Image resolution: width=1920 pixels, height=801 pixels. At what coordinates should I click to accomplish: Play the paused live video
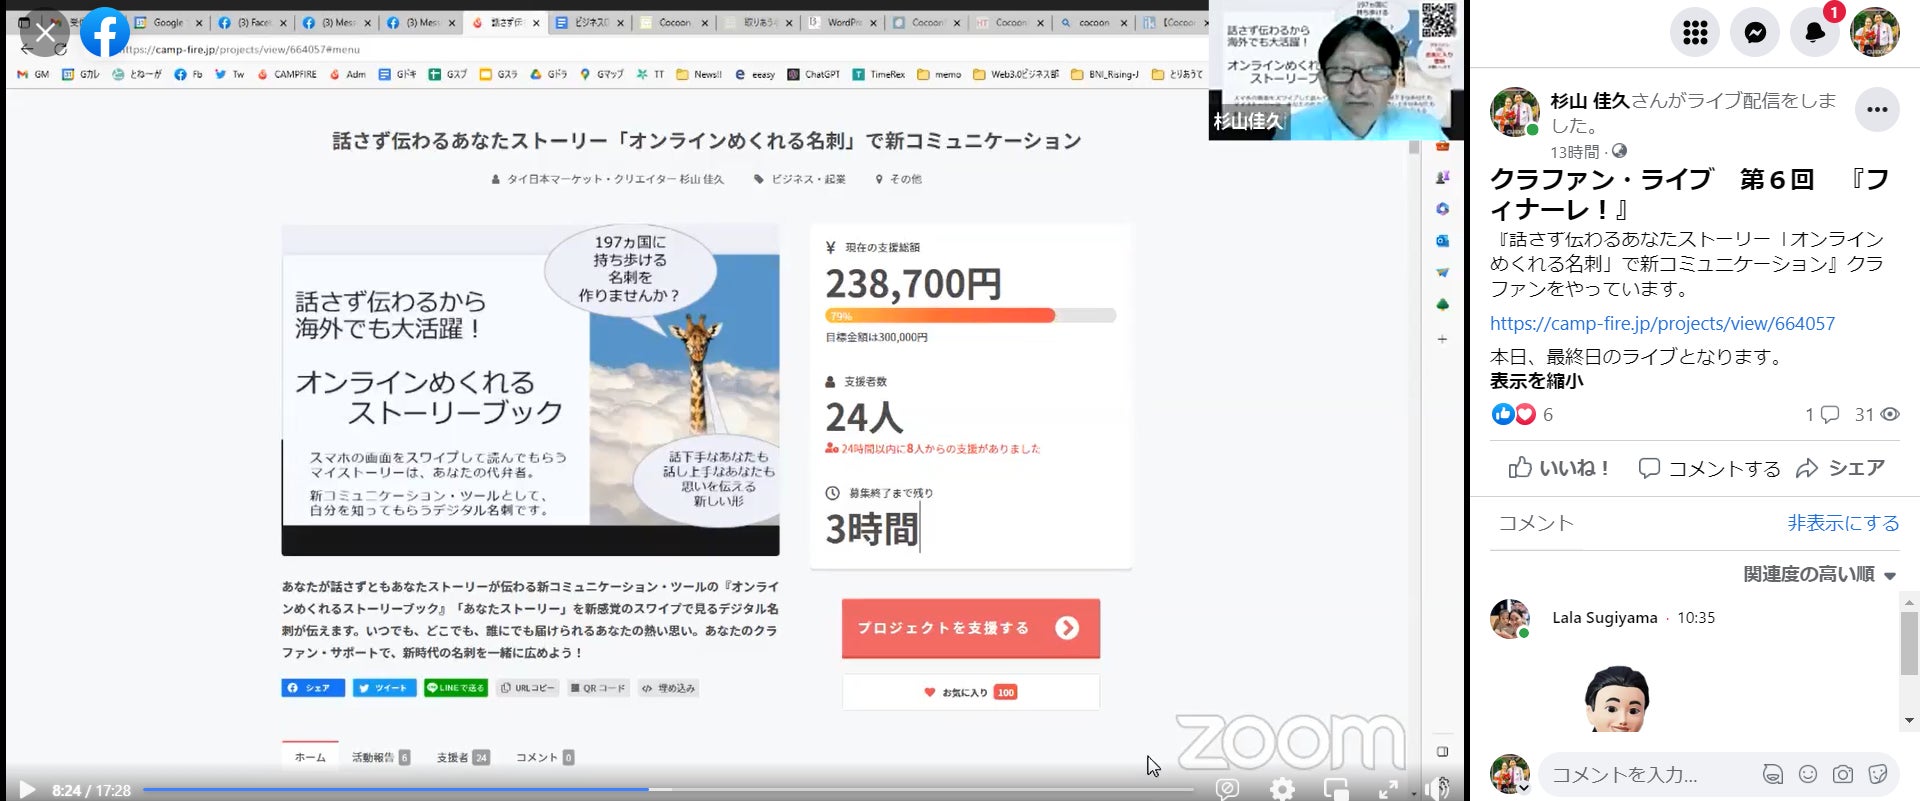(x=27, y=789)
